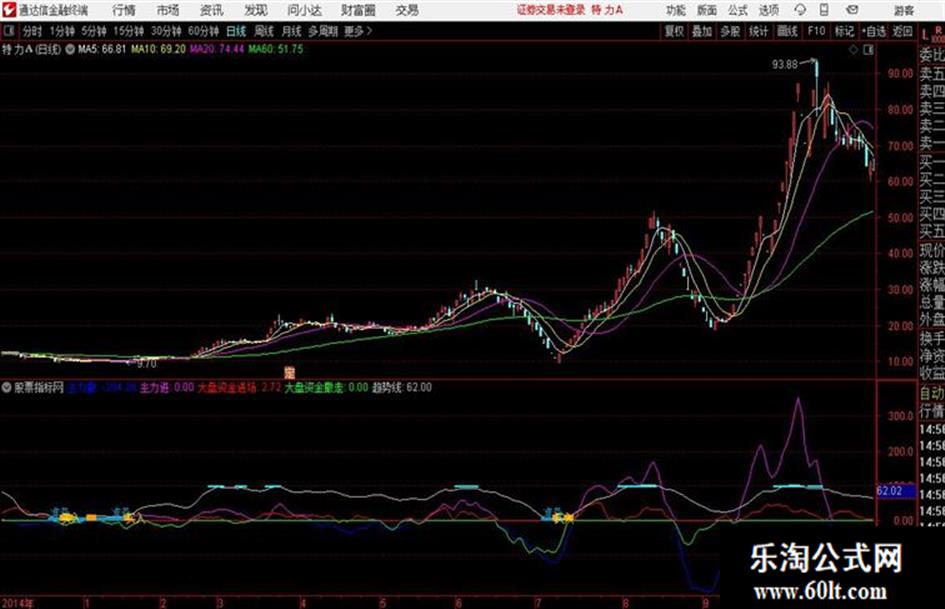Image resolution: width=945 pixels, height=609 pixels.
Task: Click the 主力进 indicator label
Action: click(155, 387)
